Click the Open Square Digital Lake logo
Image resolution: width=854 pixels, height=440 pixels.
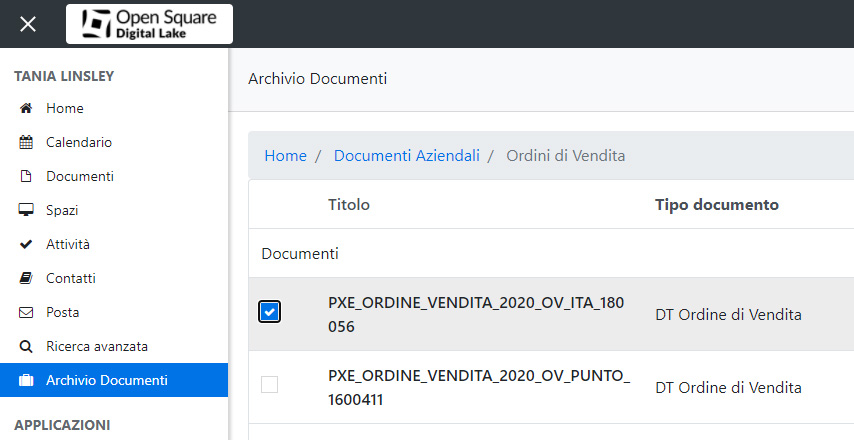coord(149,24)
